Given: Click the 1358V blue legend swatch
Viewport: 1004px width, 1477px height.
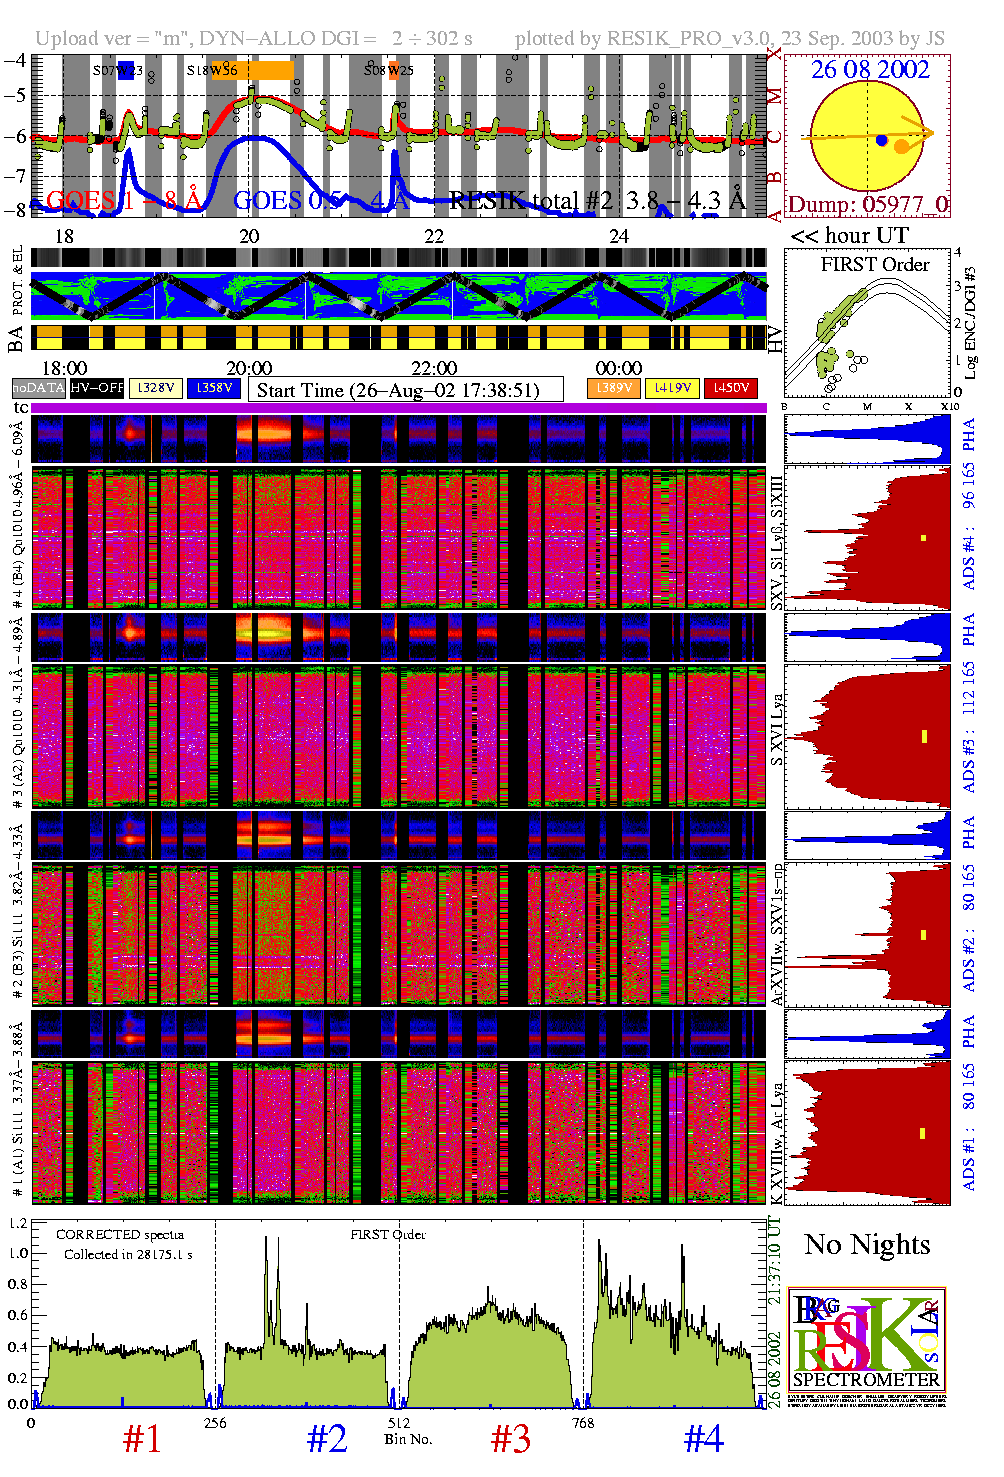Looking at the screenshot, I should (x=214, y=388).
